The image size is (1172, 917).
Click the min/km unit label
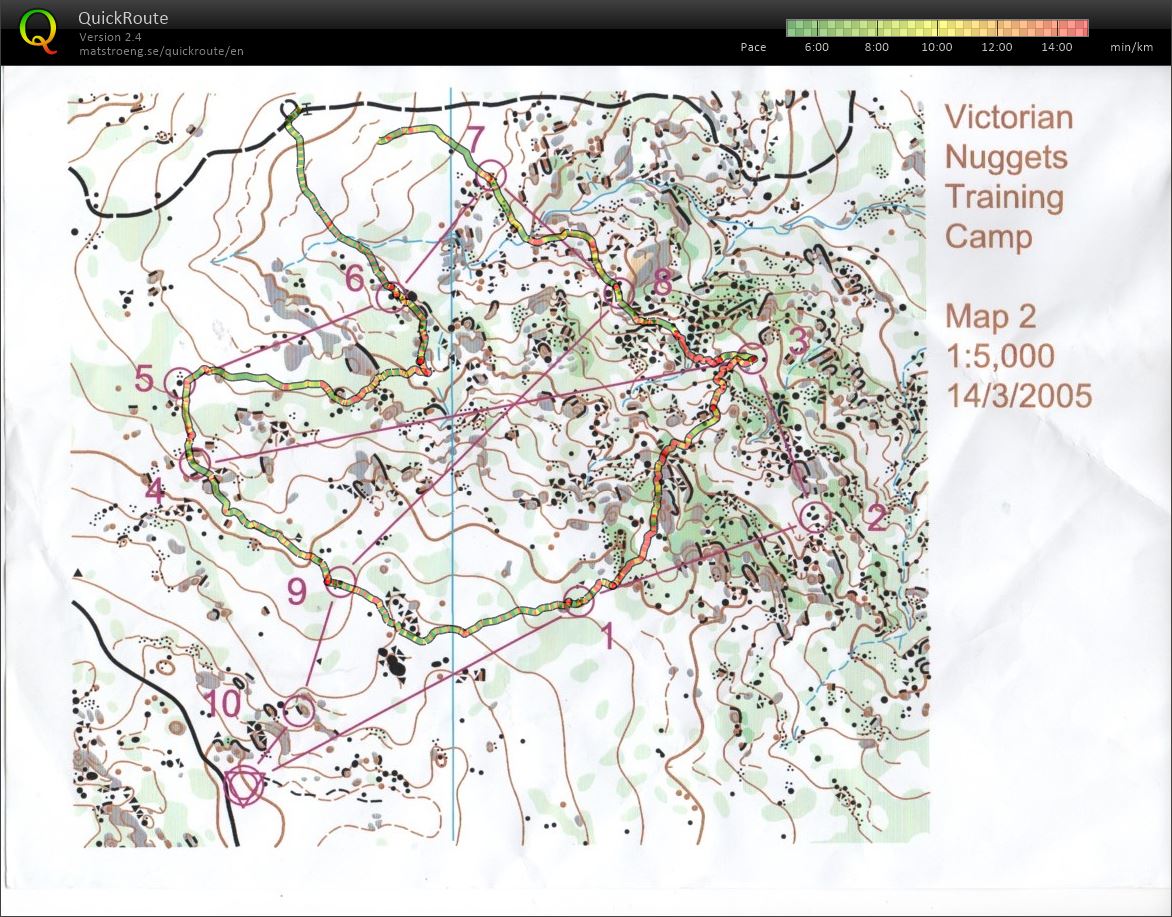click(1131, 47)
